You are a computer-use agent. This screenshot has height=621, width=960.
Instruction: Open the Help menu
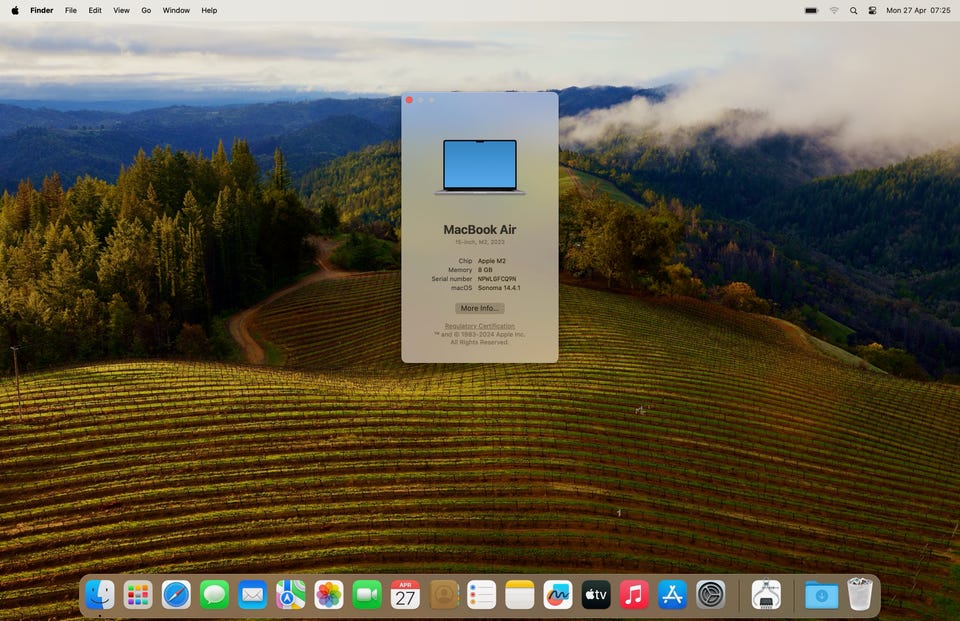pyautogui.click(x=209, y=10)
